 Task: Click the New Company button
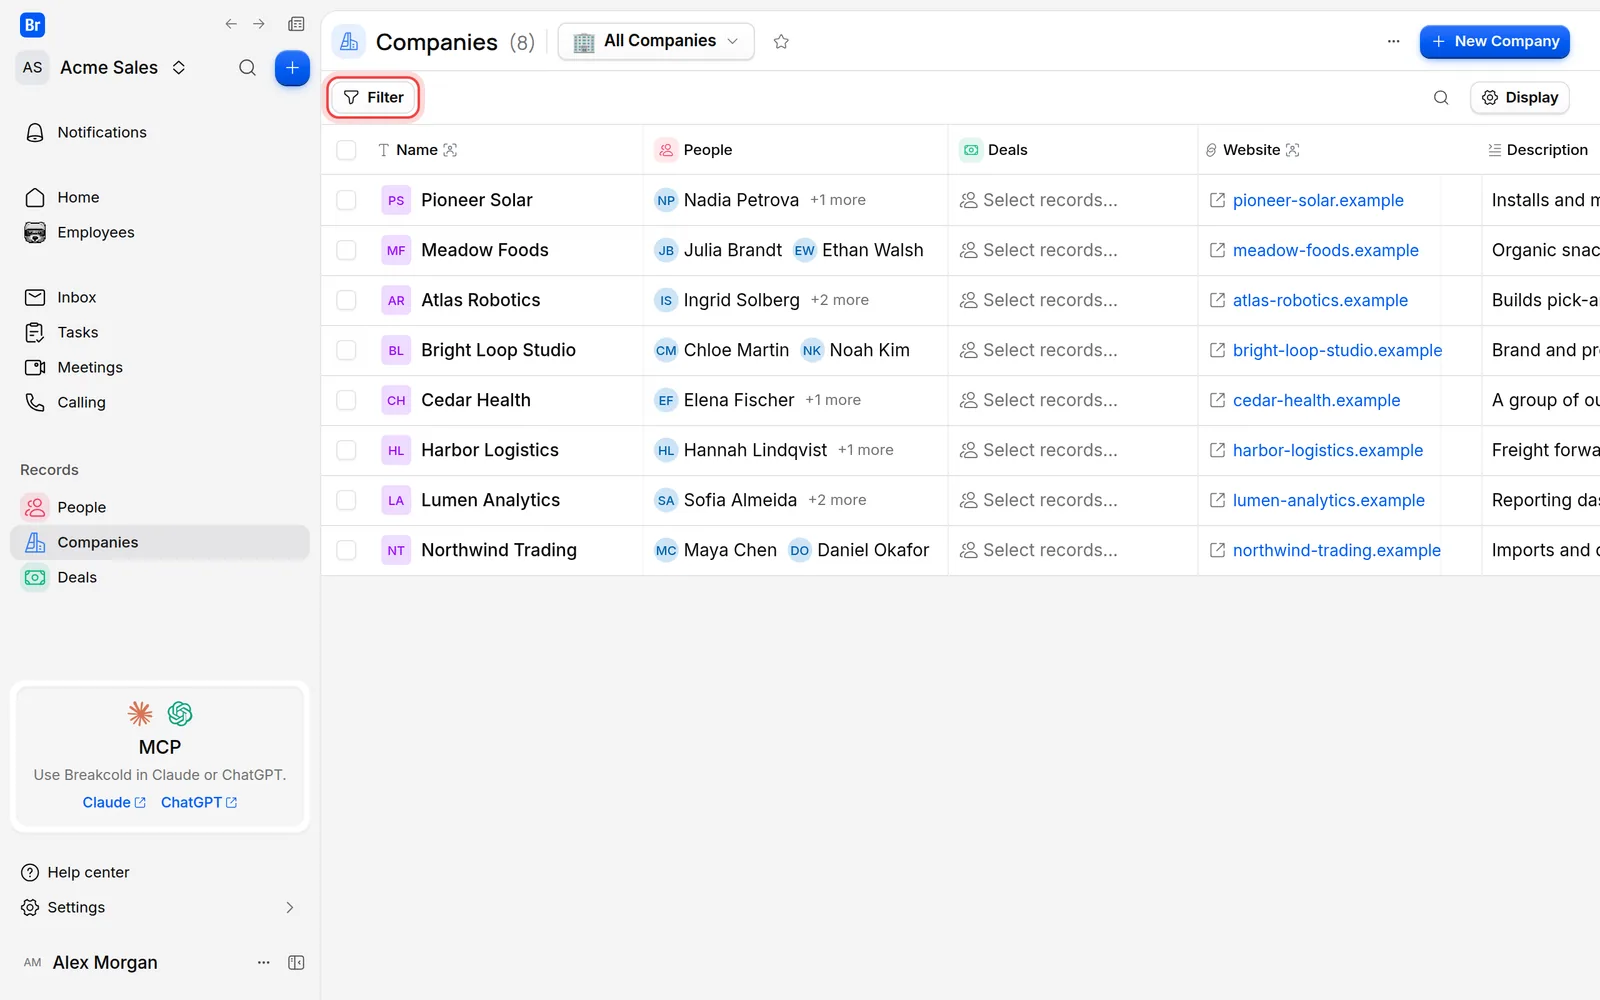tap(1495, 42)
